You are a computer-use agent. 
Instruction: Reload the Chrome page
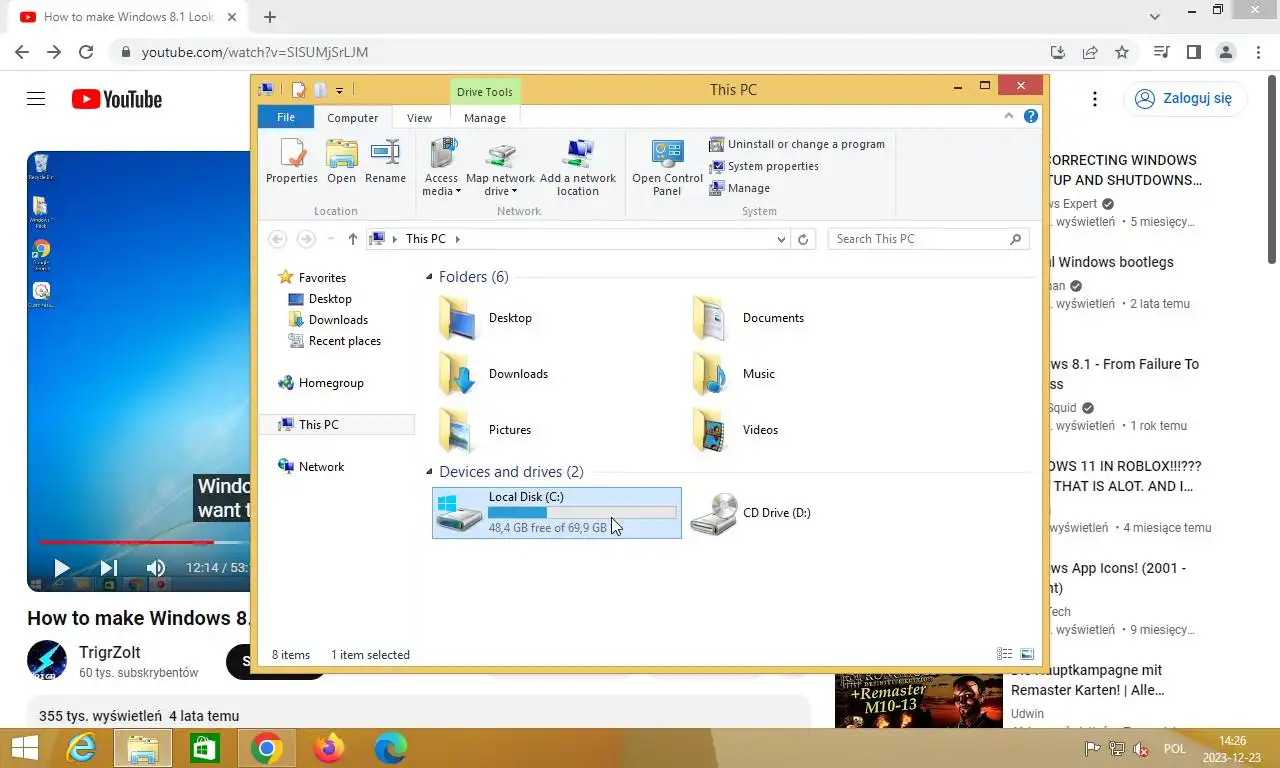click(x=86, y=52)
